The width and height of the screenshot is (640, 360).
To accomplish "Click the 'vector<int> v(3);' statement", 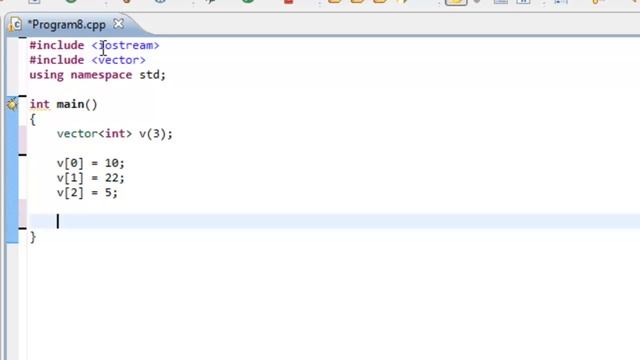I will (x=115, y=134).
